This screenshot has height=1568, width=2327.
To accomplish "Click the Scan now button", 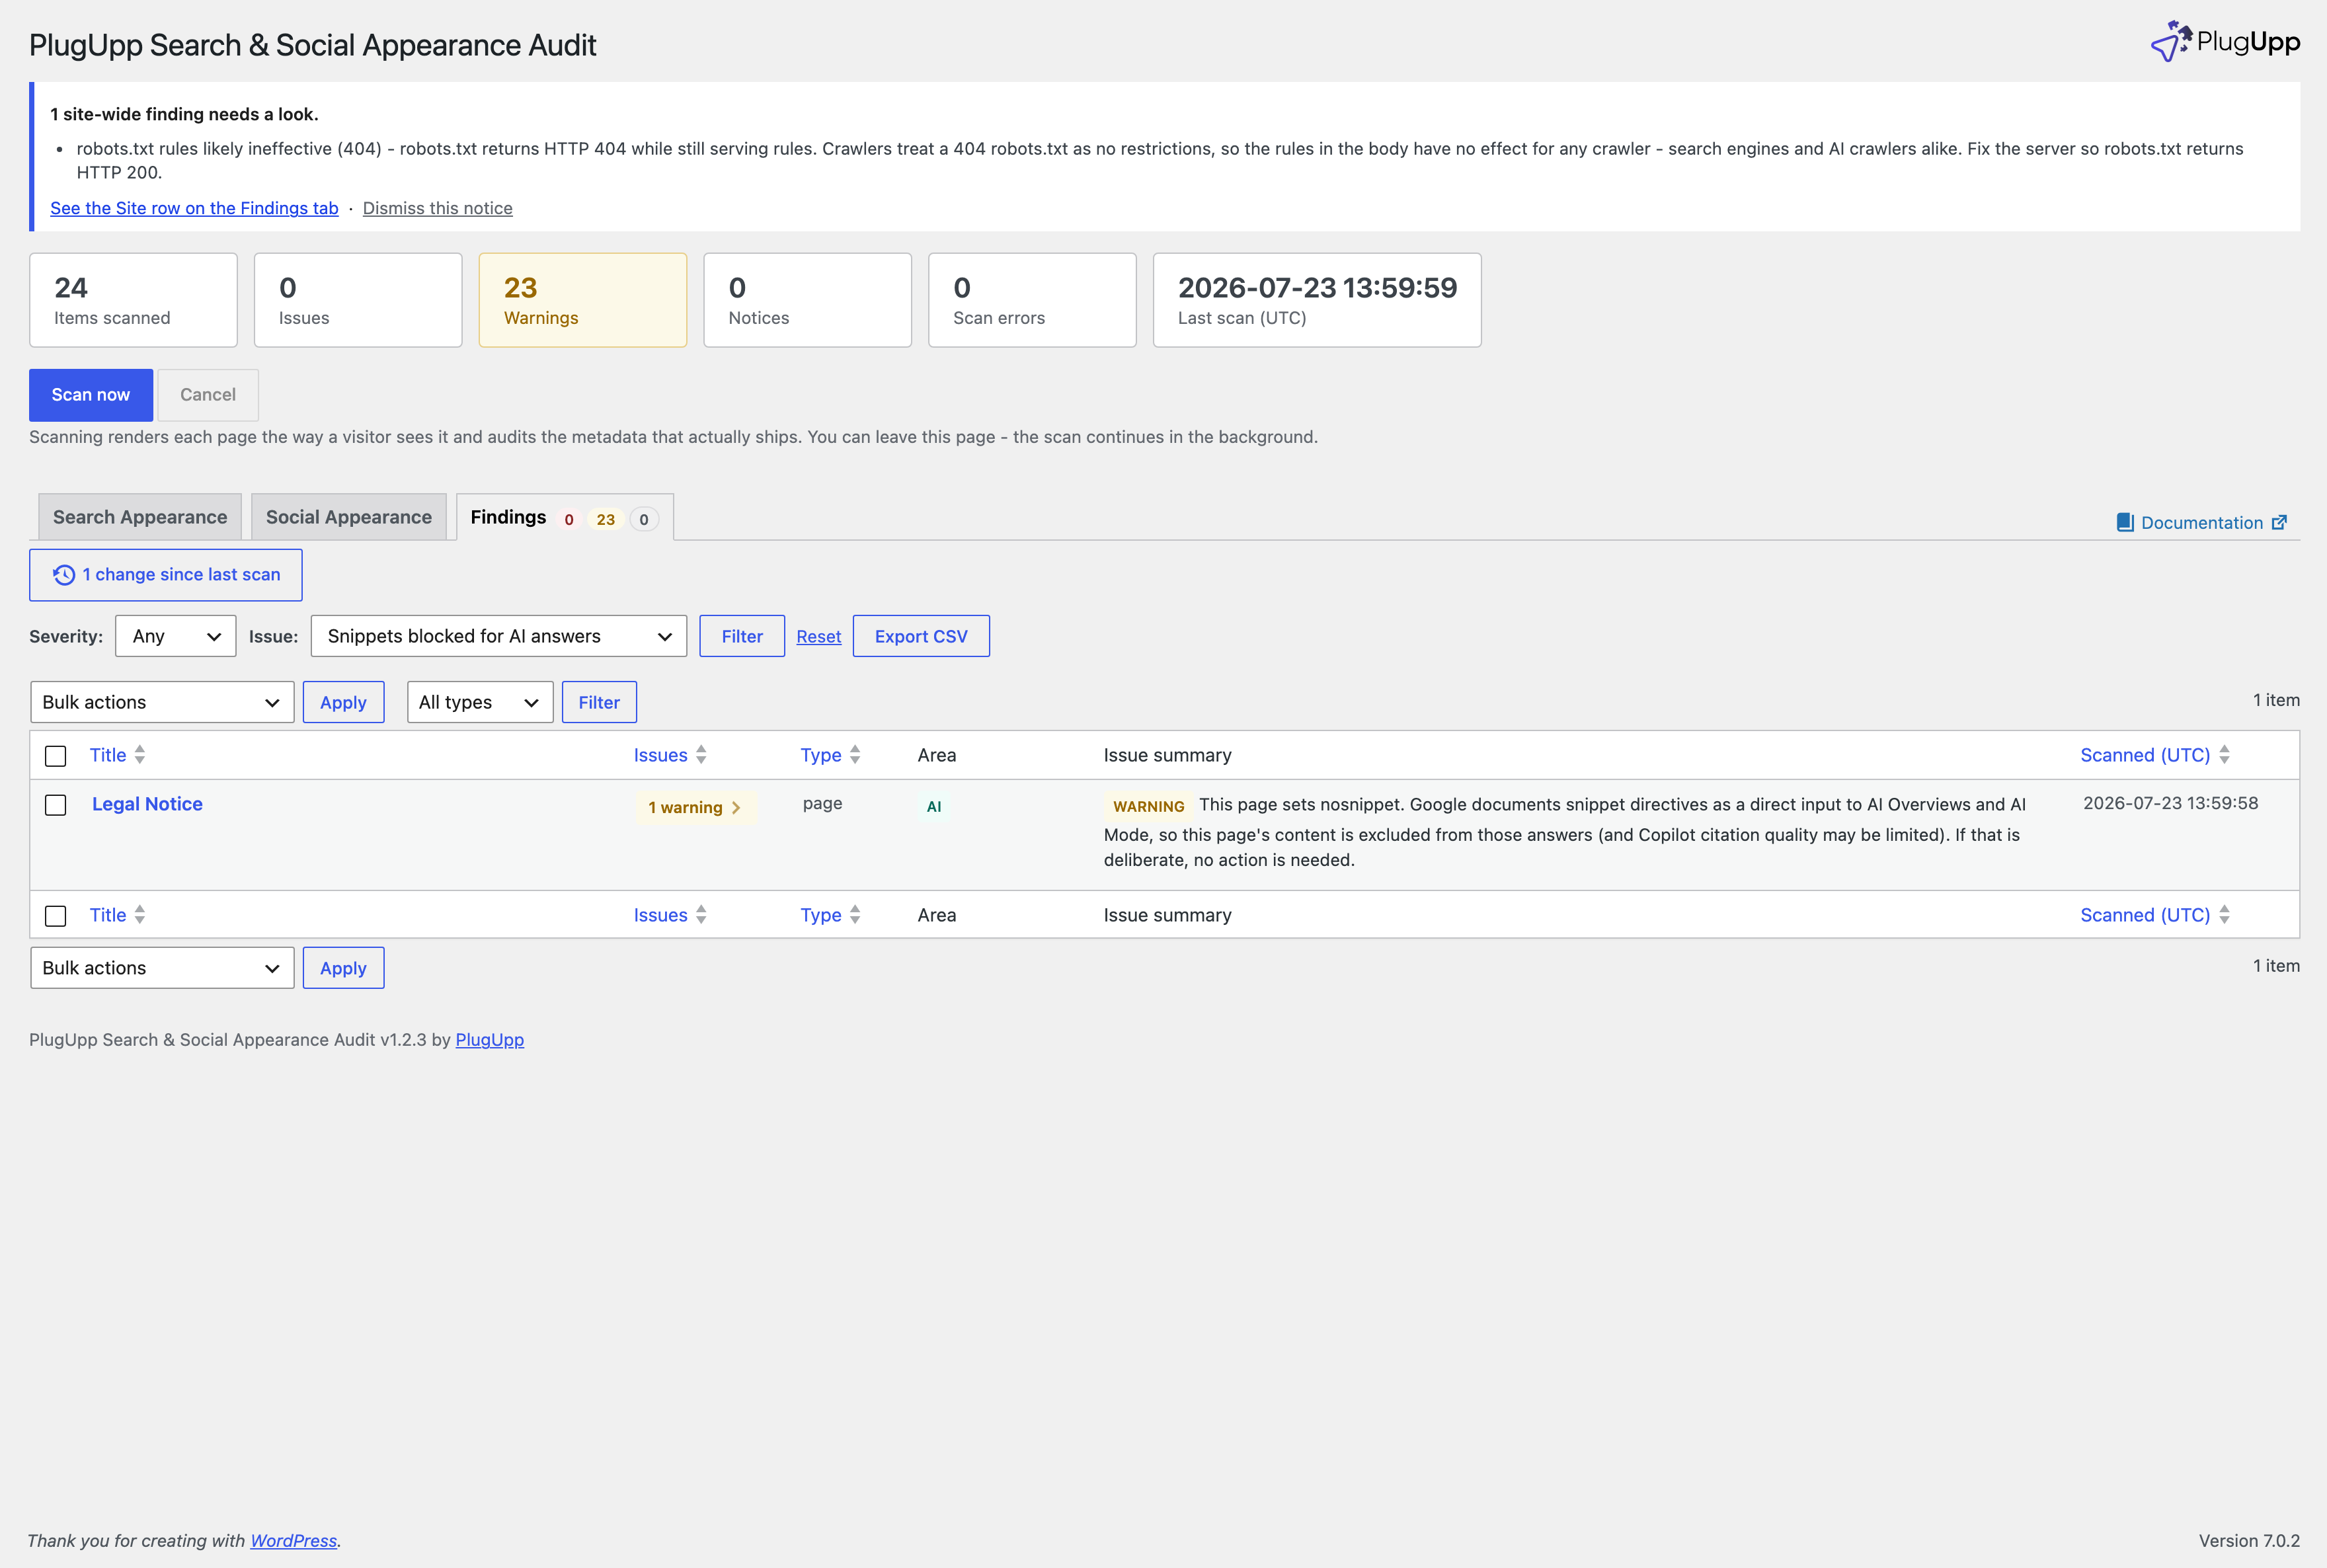I will [x=91, y=395].
